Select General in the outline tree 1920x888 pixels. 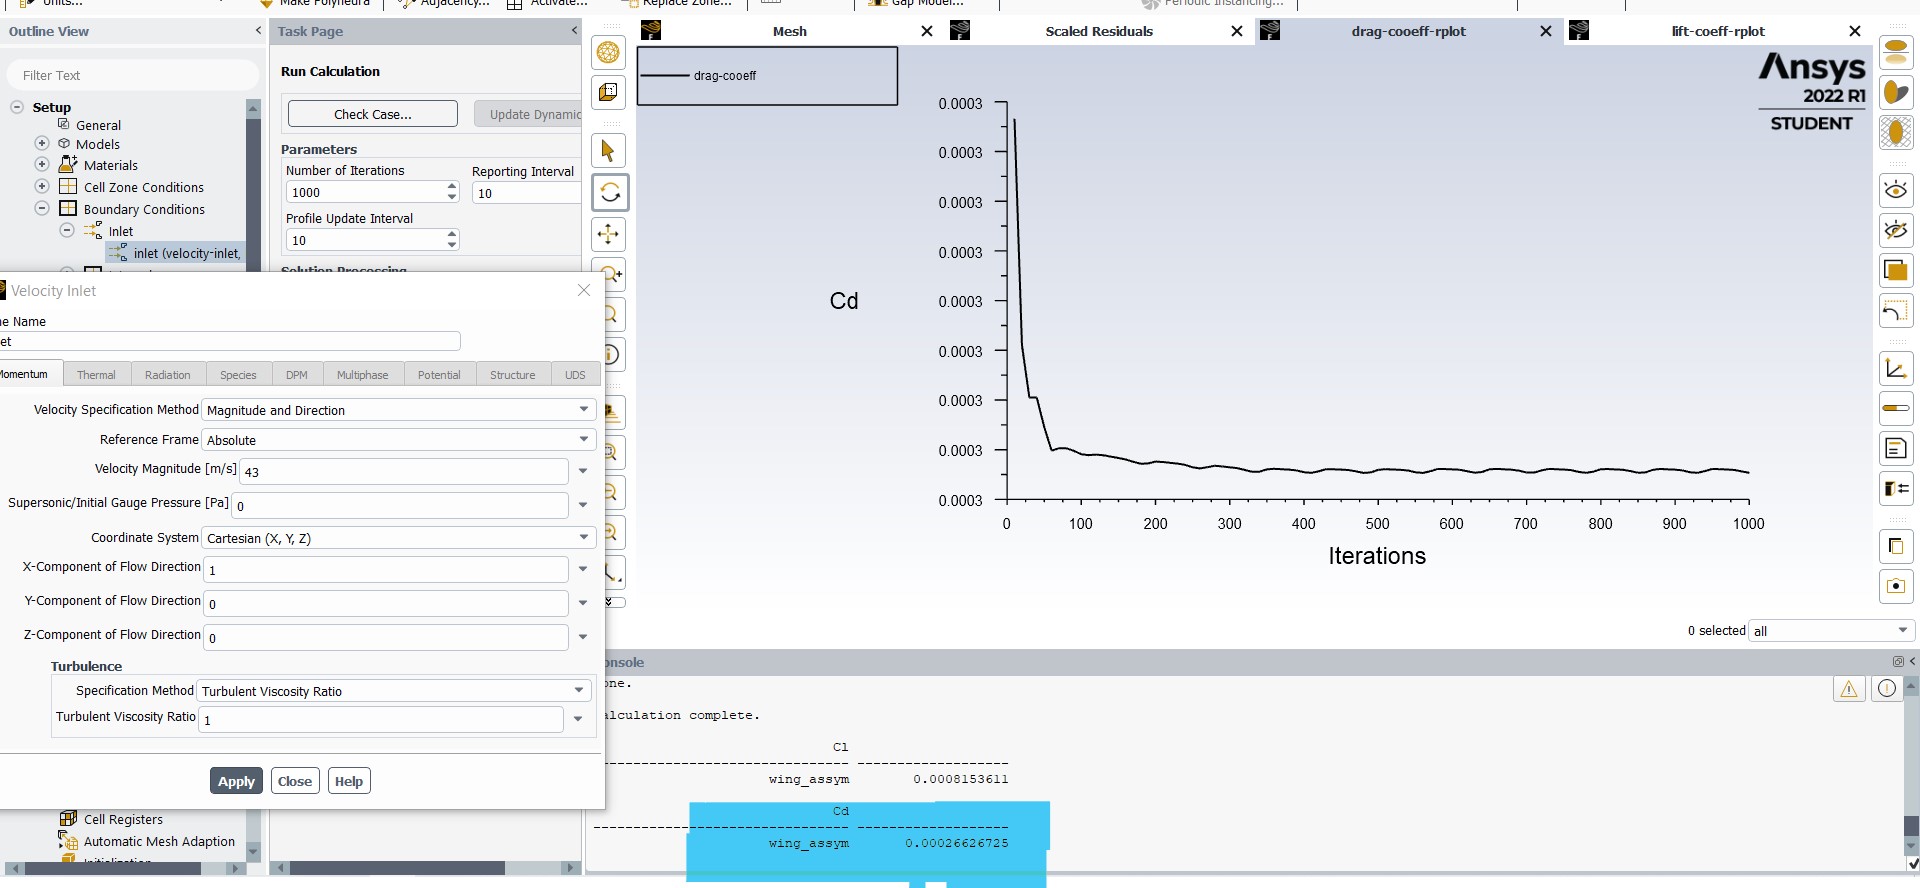(x=98, y=125)
